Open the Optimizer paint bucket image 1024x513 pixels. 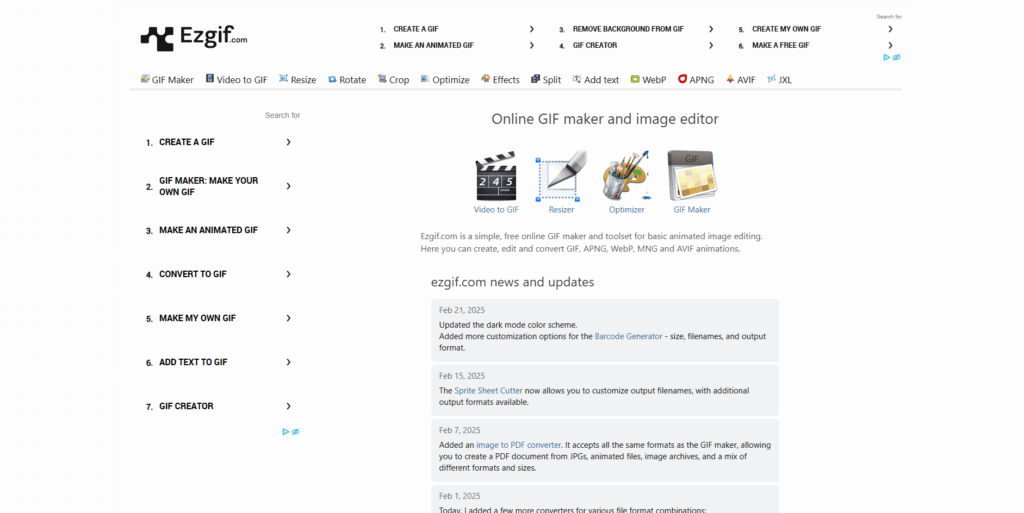627,176
